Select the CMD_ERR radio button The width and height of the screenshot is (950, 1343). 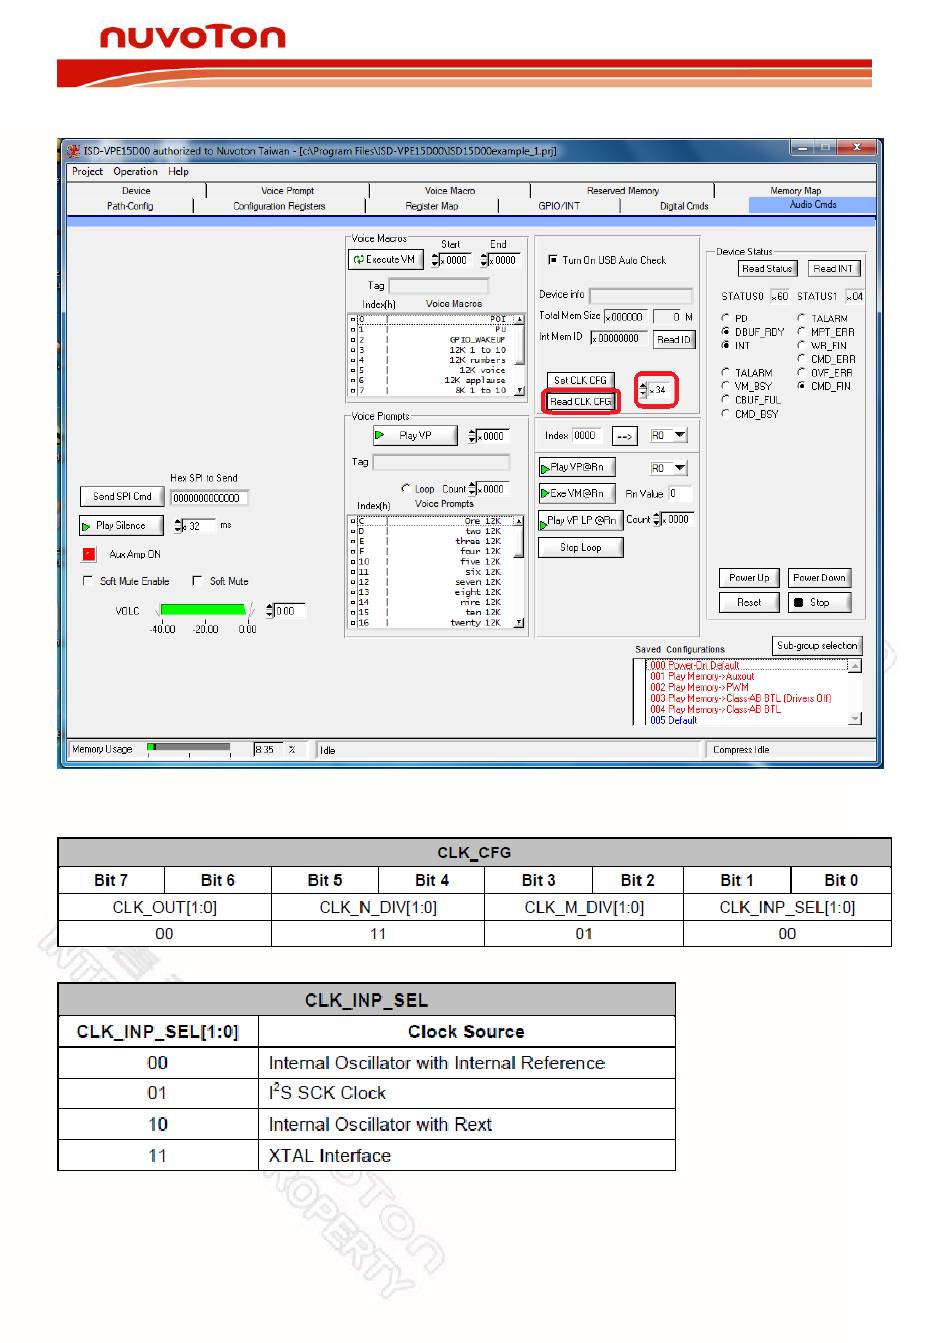point(801,359)
